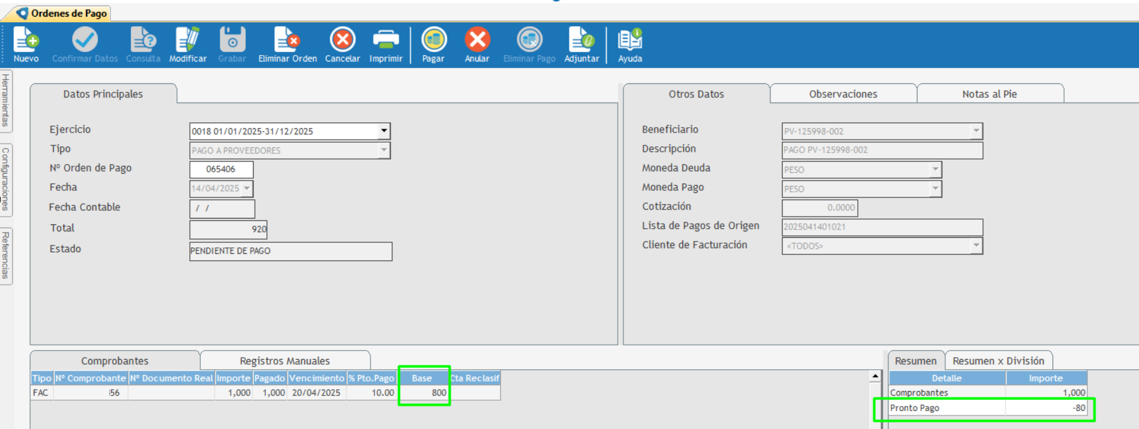Screen dimensions: 1139x429
Task: Expand the Ejercicio dropdown
Action: point(383,131)
